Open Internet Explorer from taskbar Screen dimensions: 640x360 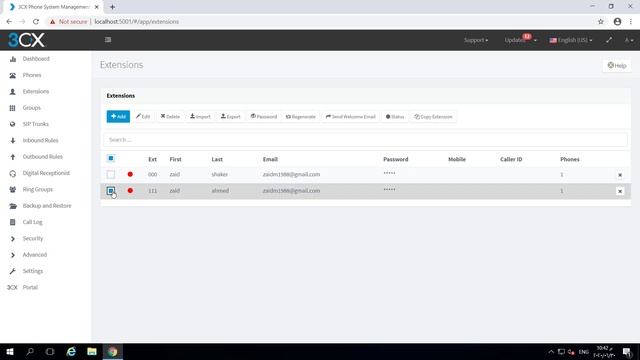(x=71, y=352)
